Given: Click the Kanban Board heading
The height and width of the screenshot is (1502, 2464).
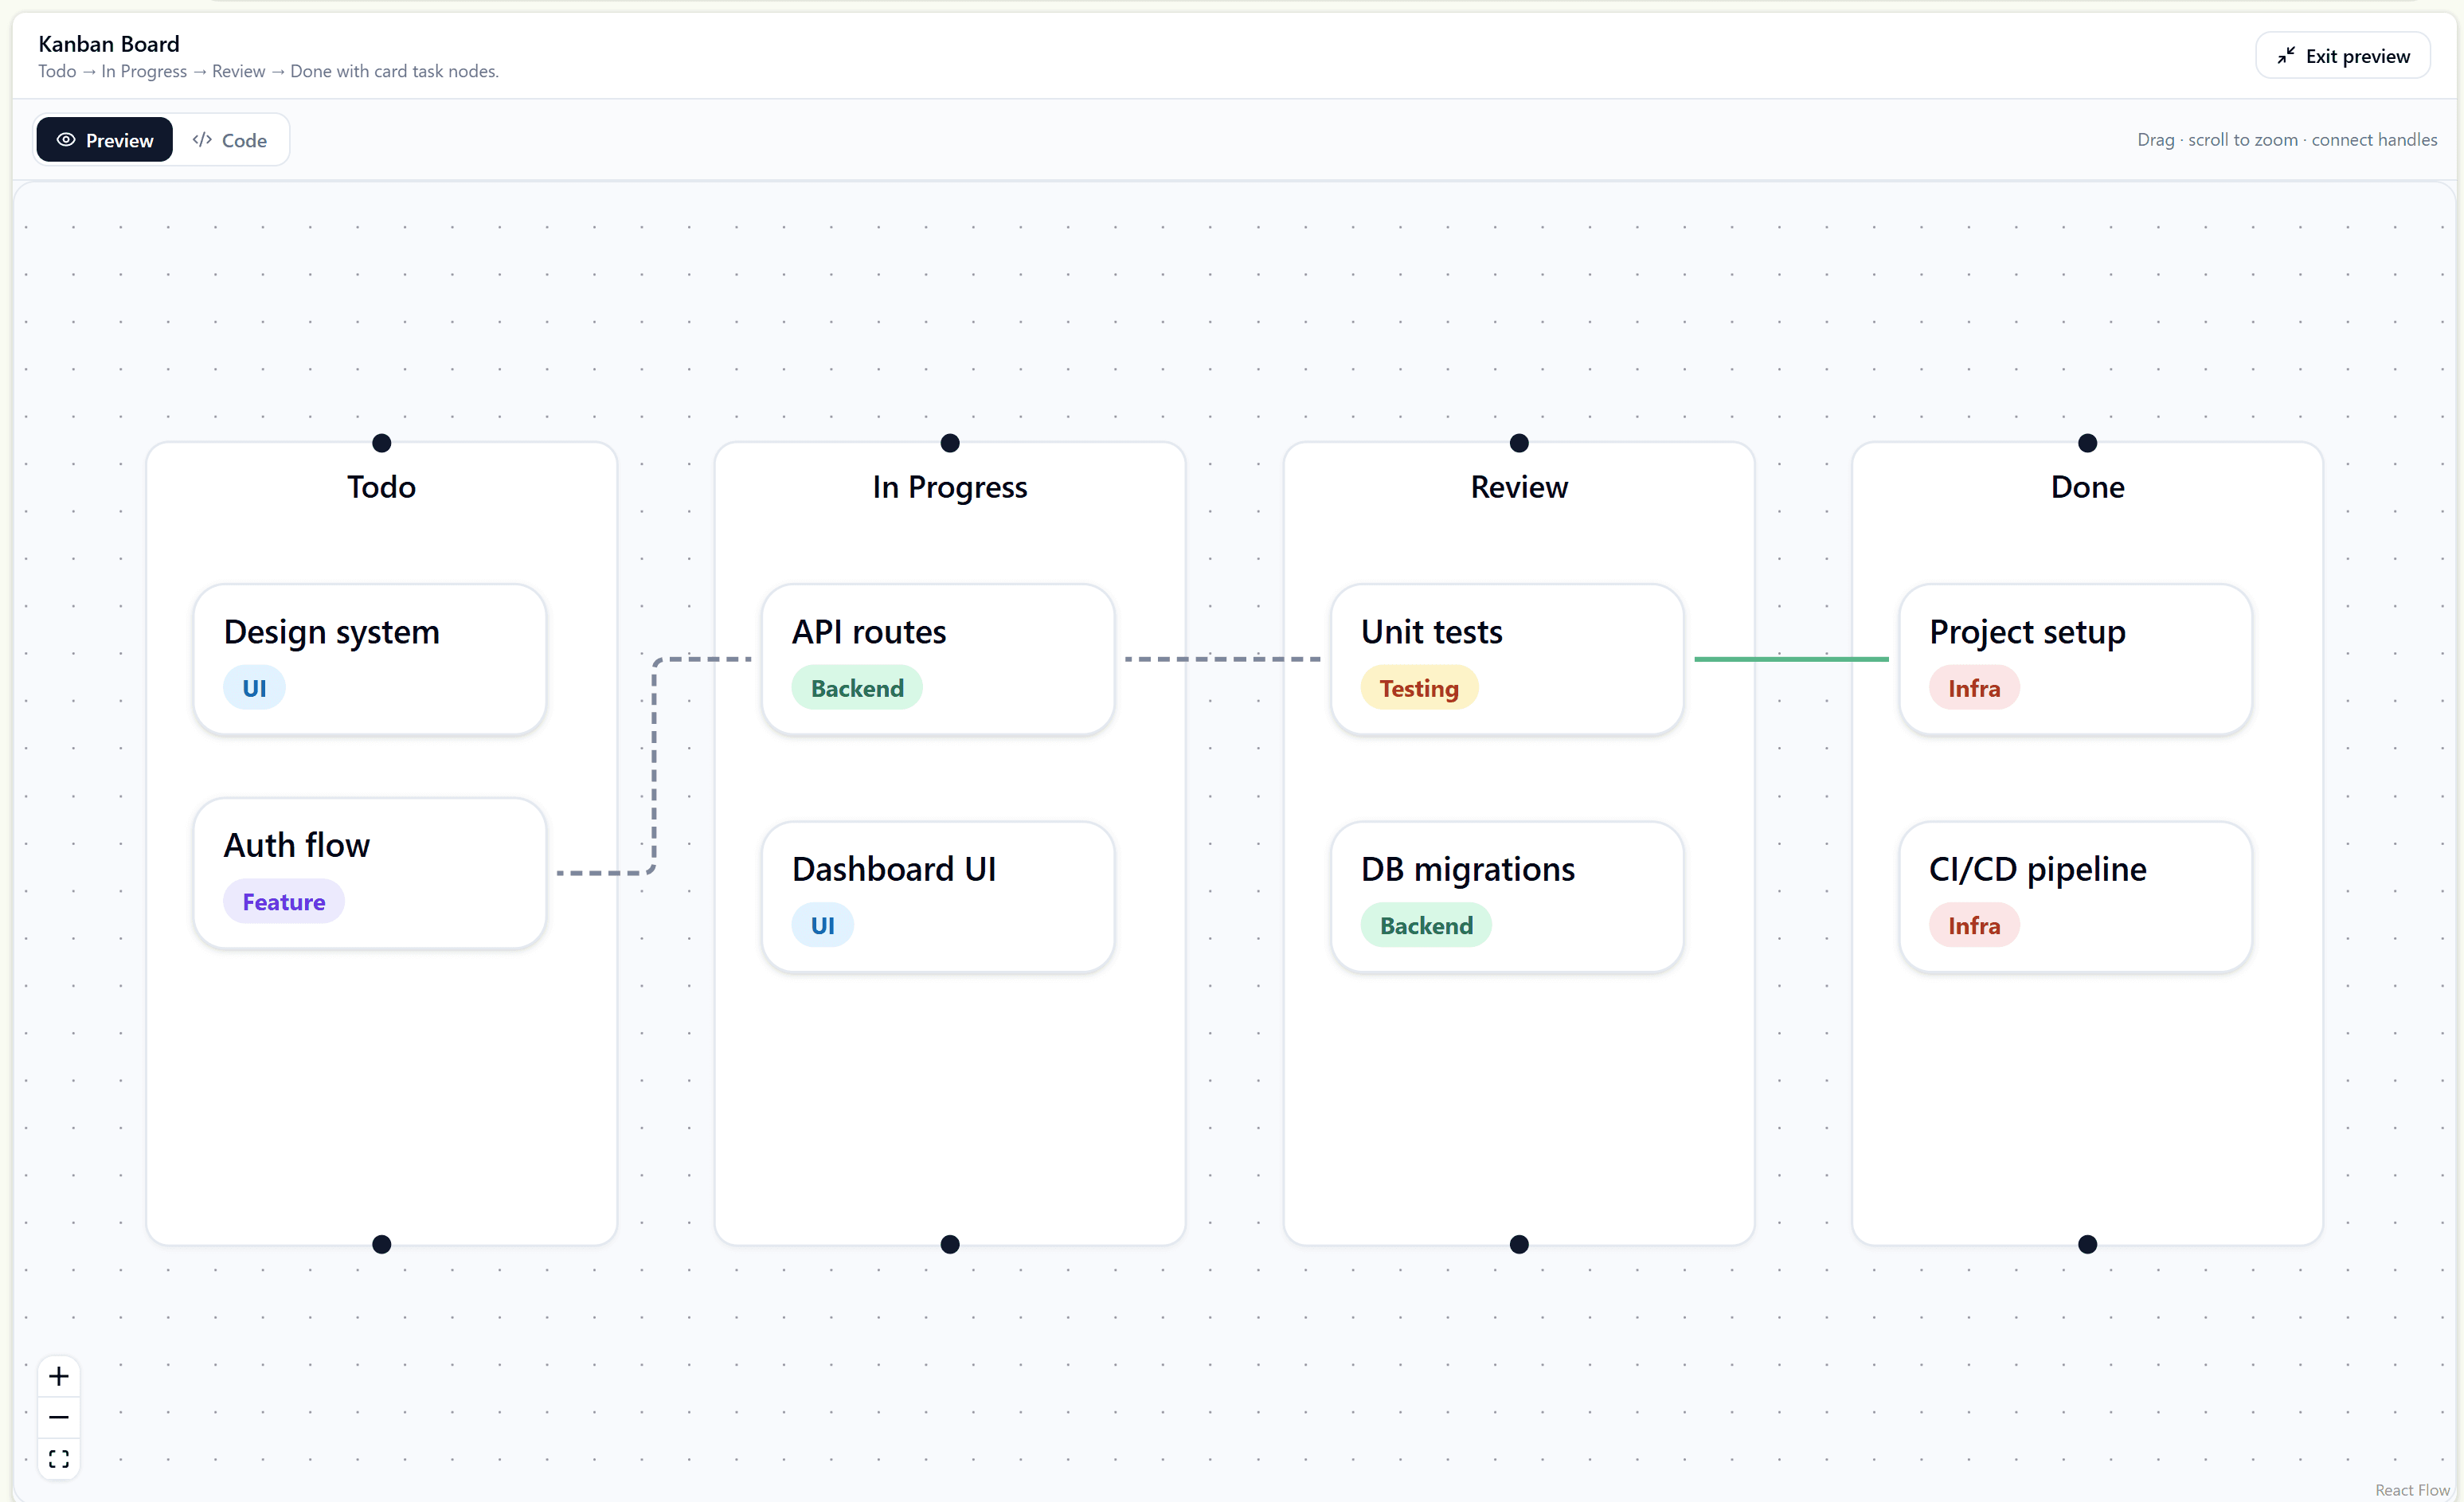Looking at the screenshot, I should pos(109,44).
